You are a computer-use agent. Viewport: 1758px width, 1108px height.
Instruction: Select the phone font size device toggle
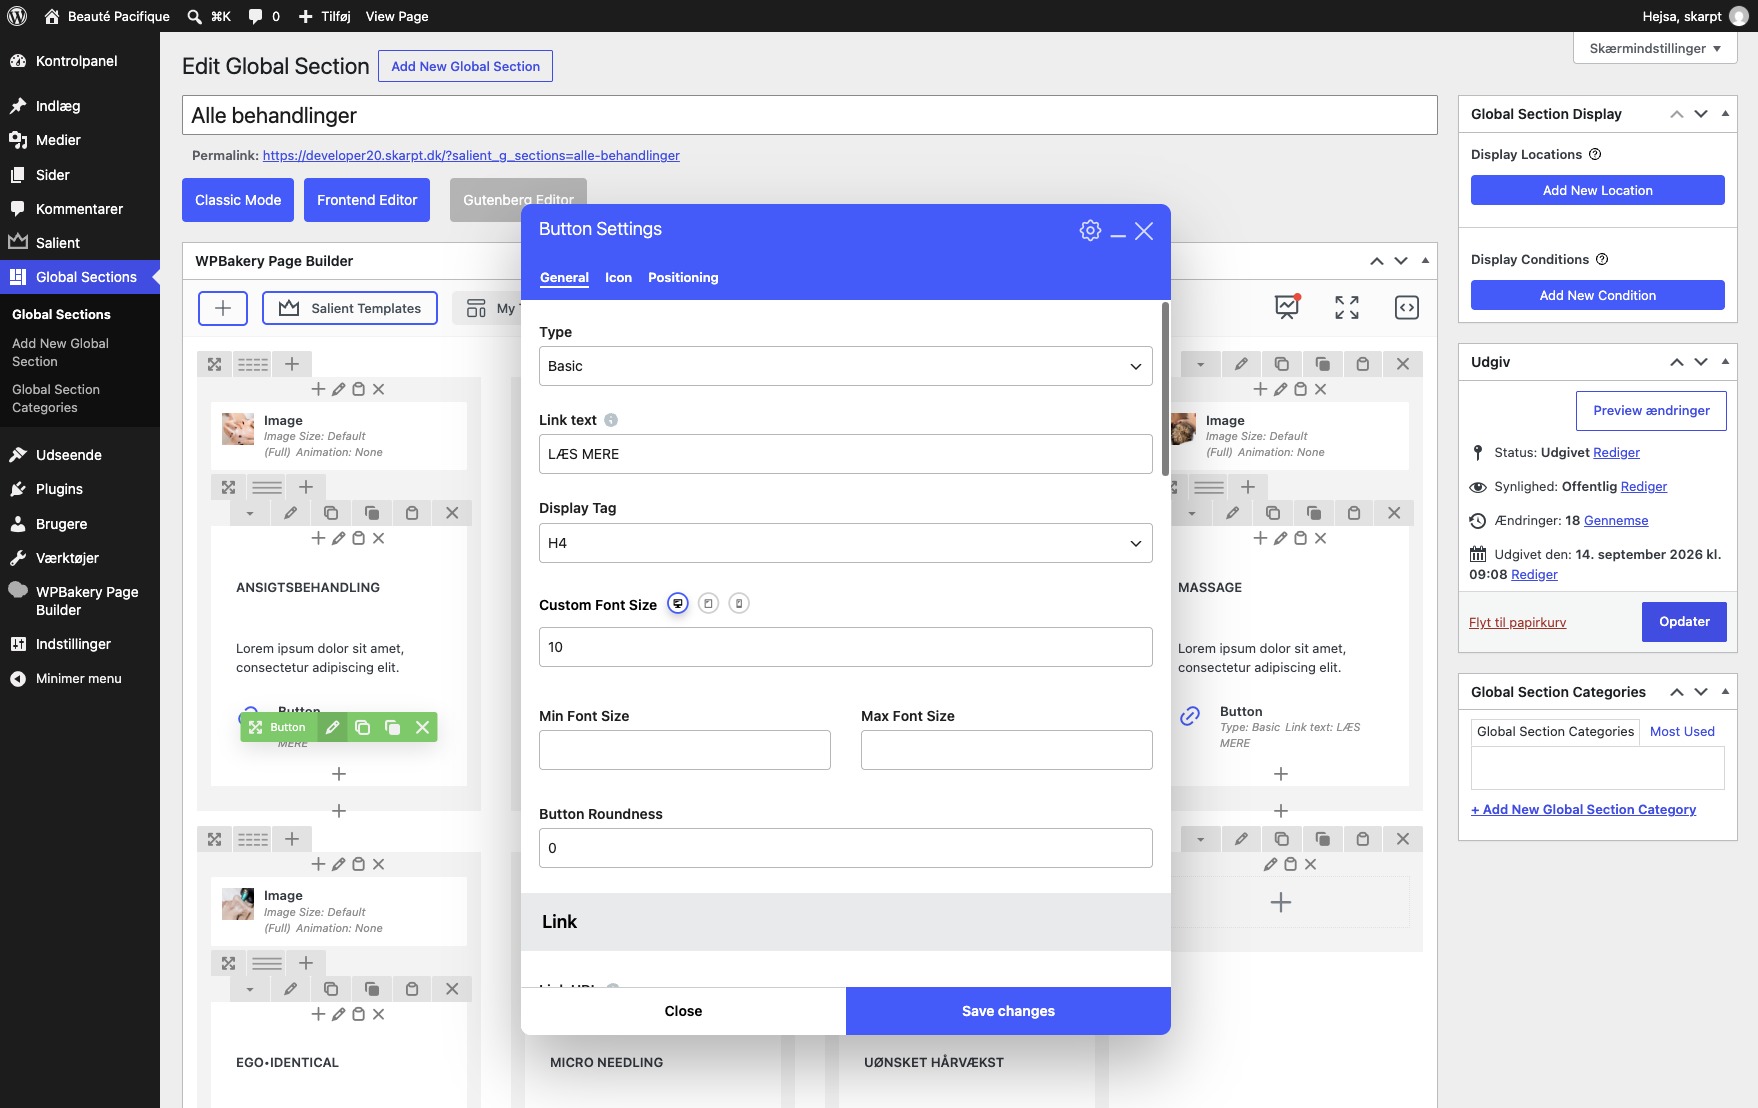click(x=739, y=604)
